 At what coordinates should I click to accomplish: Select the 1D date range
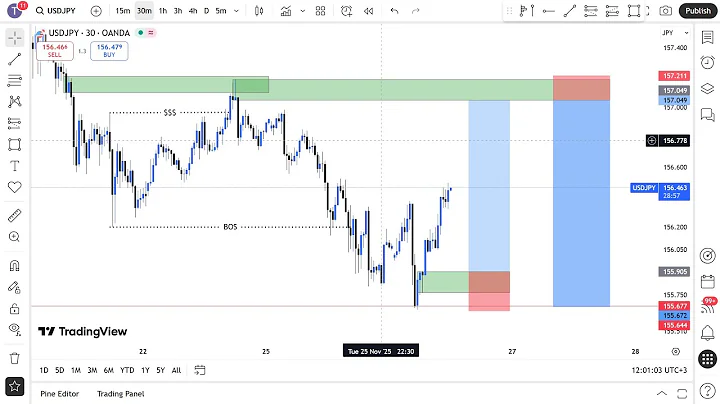click(44, 370)
